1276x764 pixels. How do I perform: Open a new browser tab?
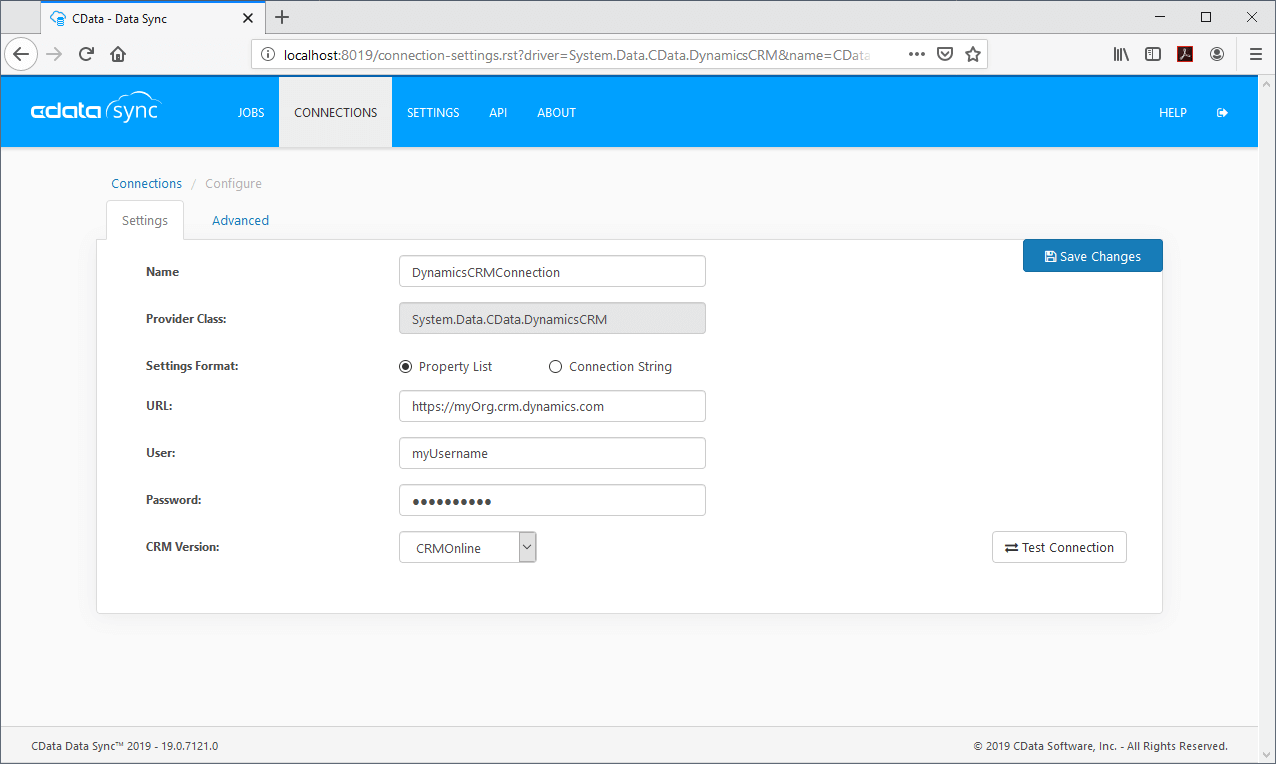click(282, 17)
